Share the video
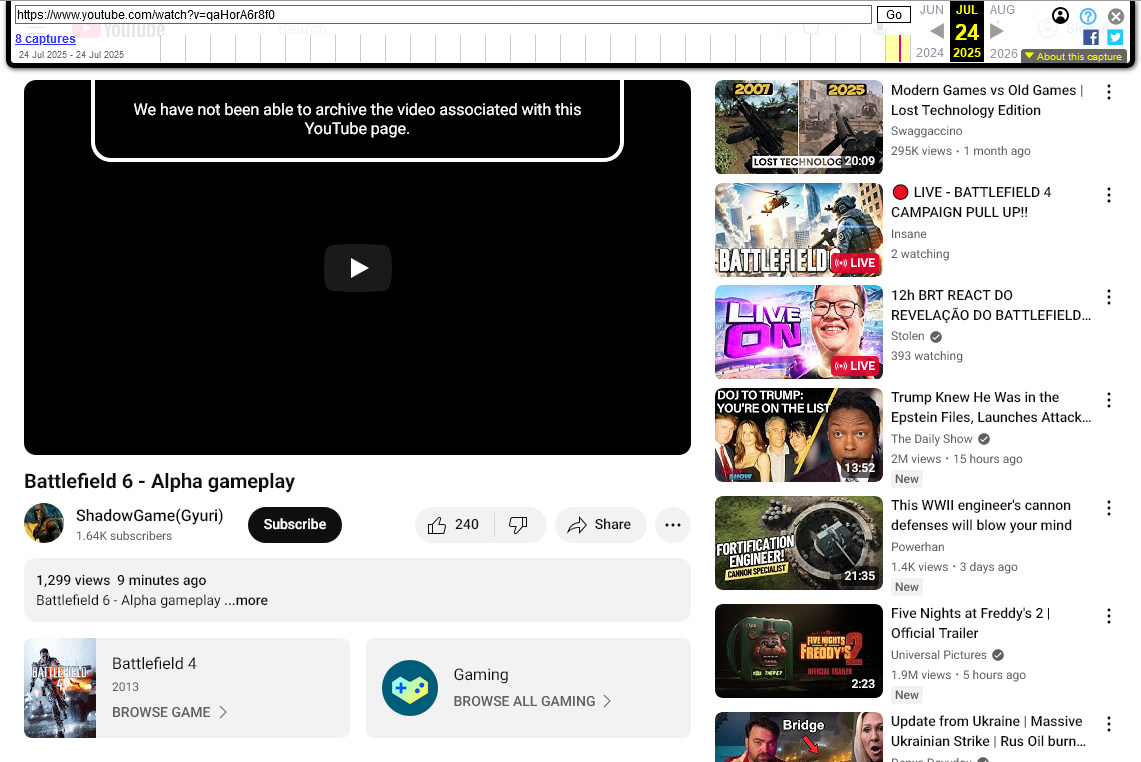Viewport: 1141px width, 762px height. pyautogui.click(x=600, y=525)
